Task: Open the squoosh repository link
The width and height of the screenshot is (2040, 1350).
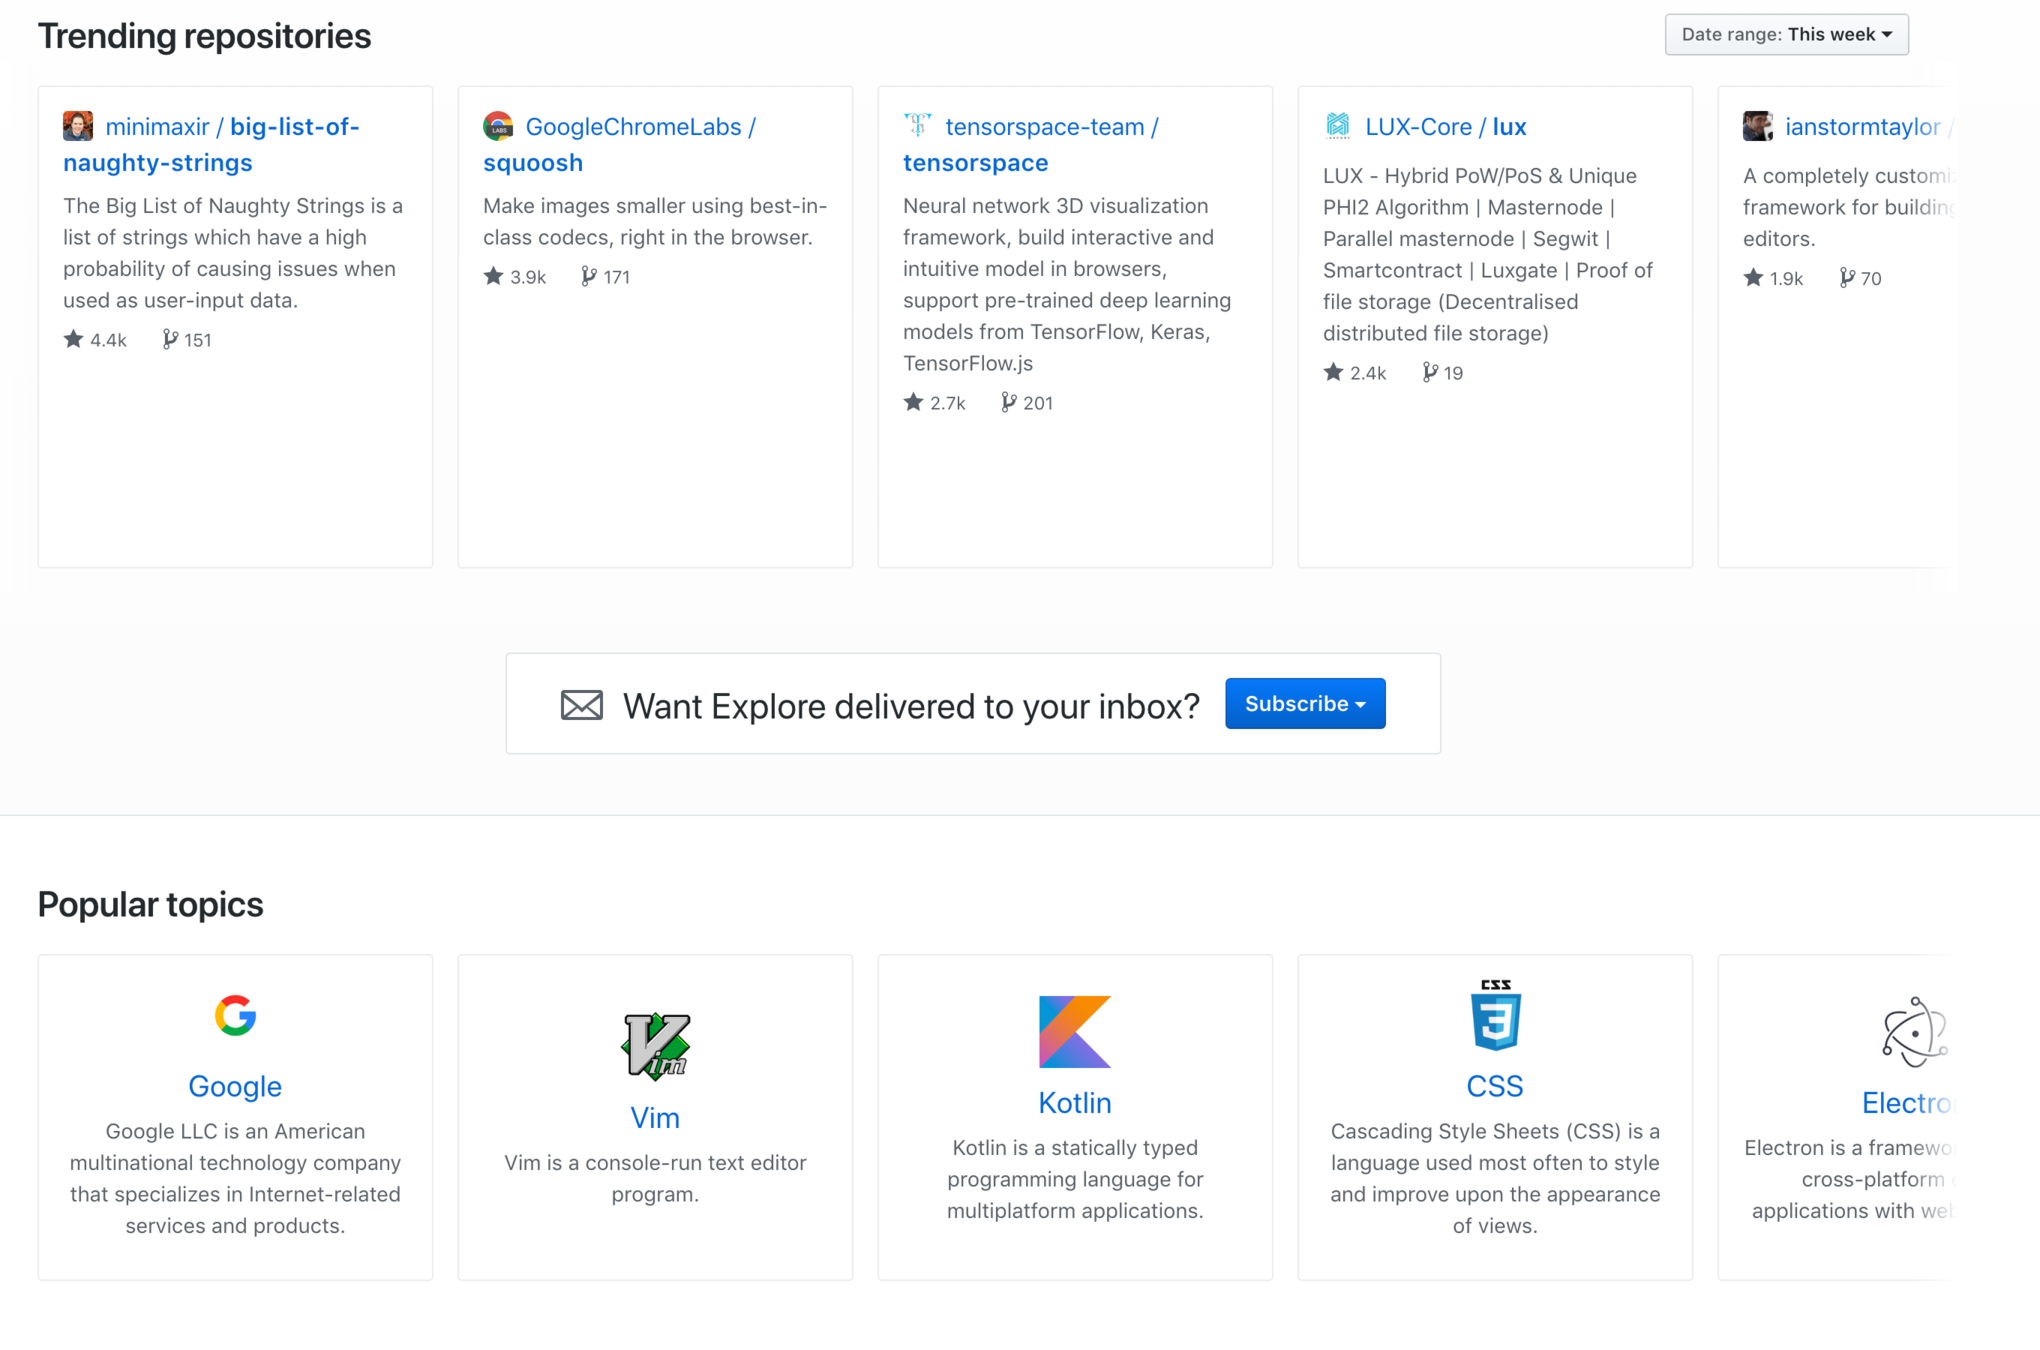Action: [x=533, y=163]
